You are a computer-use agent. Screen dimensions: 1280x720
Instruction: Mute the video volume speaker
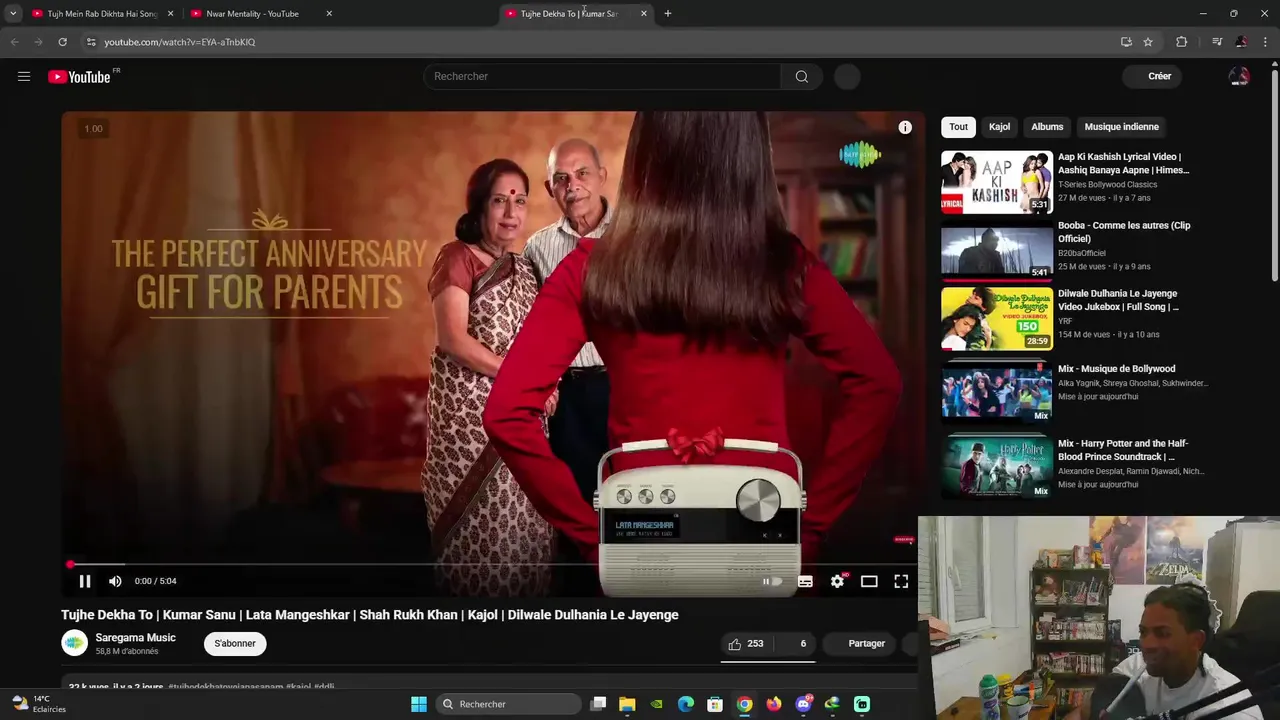point(115,581)
